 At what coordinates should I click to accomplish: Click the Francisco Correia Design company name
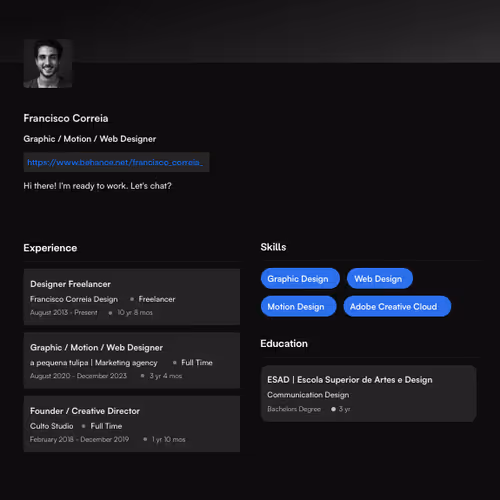coord(74,299)
